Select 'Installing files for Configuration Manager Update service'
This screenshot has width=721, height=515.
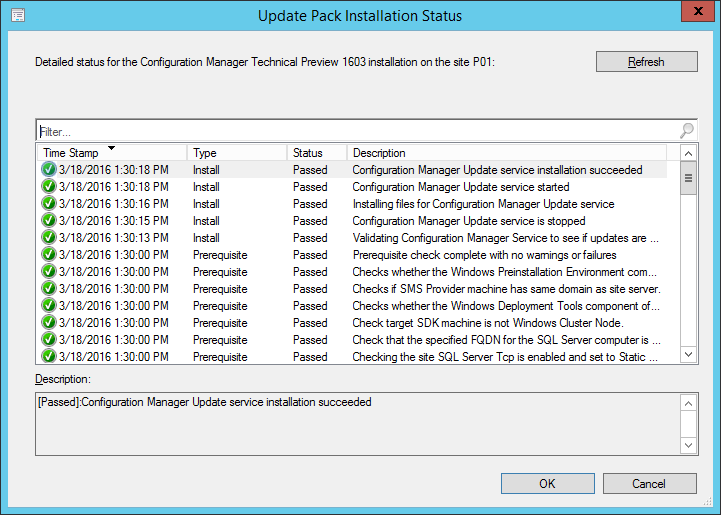click(483, 204)
